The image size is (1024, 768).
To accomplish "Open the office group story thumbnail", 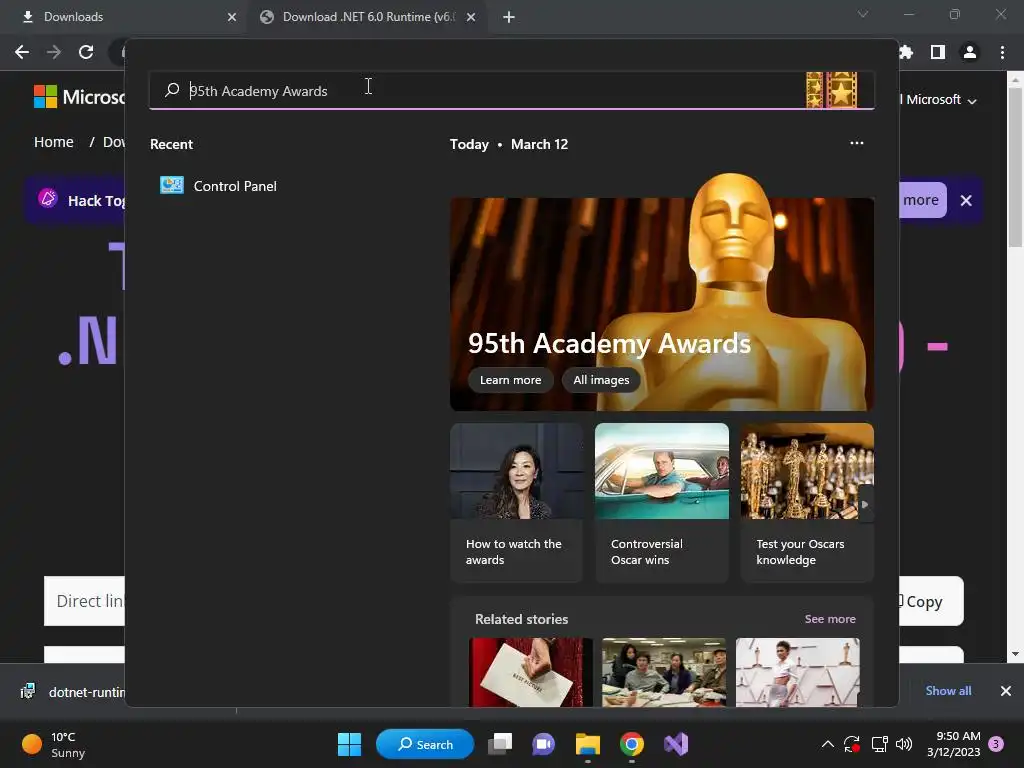I will point(664,672).
